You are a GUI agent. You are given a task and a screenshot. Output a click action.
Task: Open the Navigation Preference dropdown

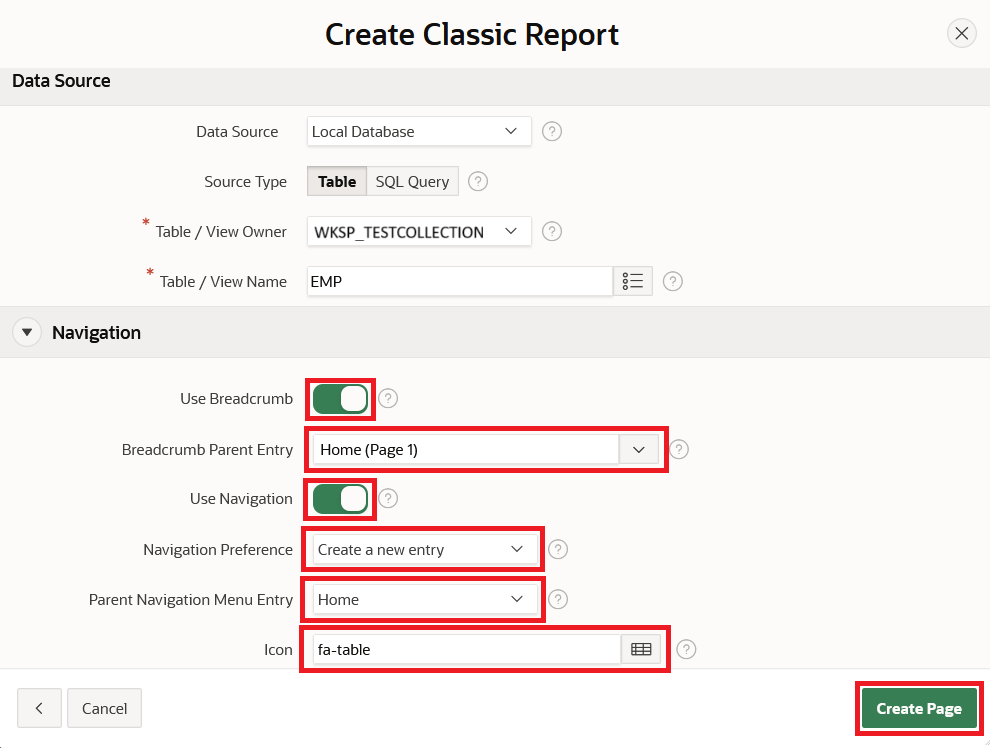(x=425, y=549)
